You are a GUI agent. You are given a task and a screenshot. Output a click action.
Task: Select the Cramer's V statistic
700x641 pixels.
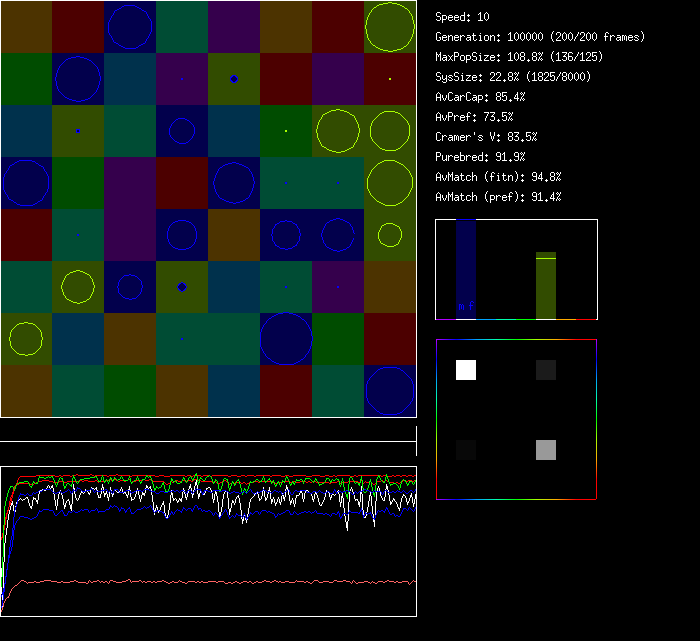tap(487, 137)
